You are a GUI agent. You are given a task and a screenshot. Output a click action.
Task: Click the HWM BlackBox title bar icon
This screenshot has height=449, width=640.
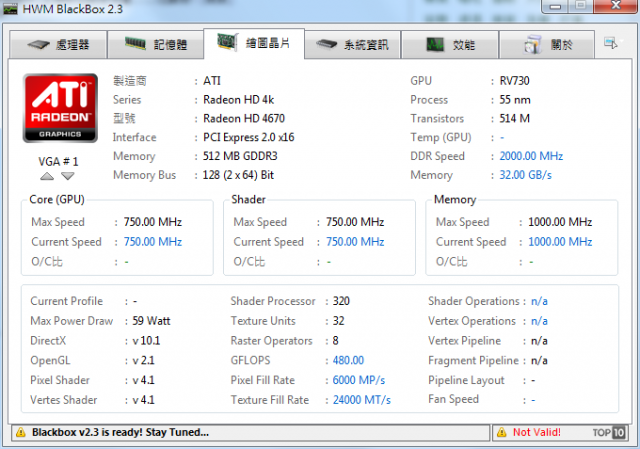(10, 9)
